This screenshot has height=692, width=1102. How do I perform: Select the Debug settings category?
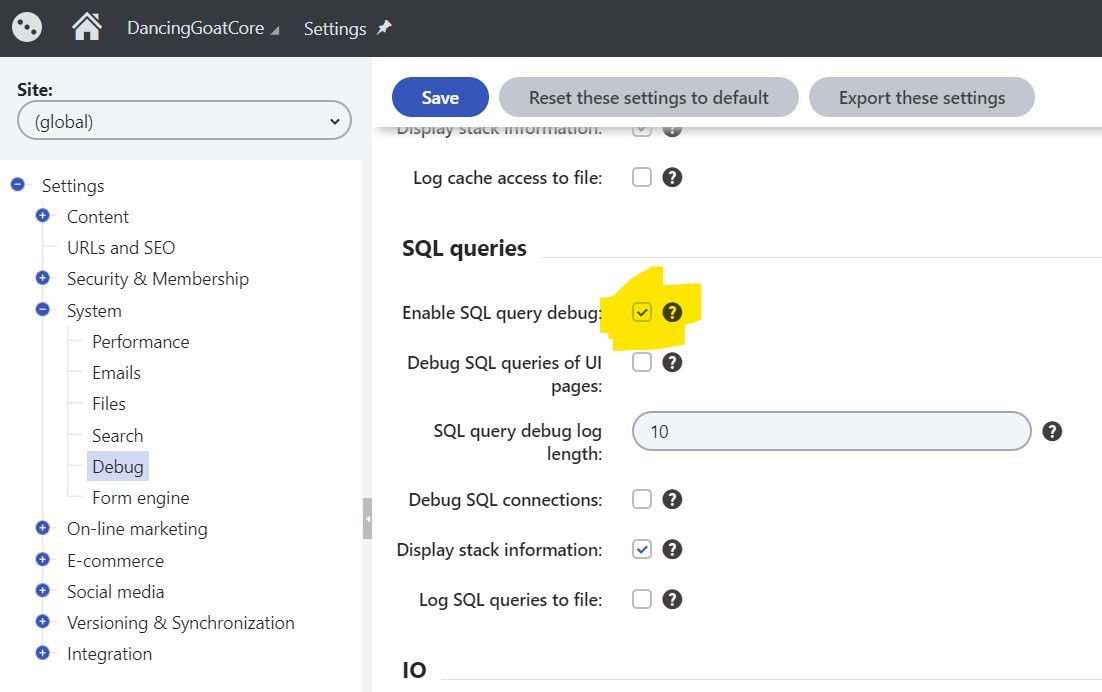[117, 466]
